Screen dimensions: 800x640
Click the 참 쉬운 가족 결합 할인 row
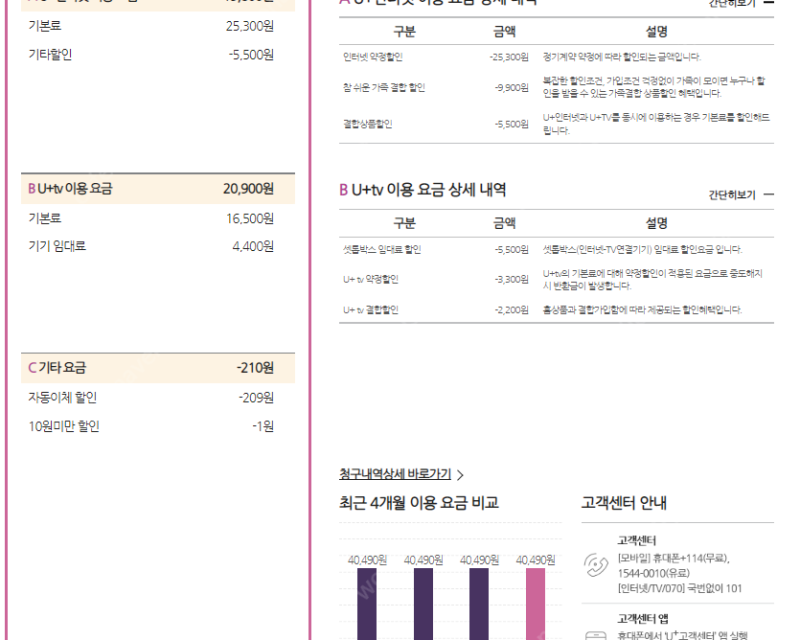pos(556,87)
